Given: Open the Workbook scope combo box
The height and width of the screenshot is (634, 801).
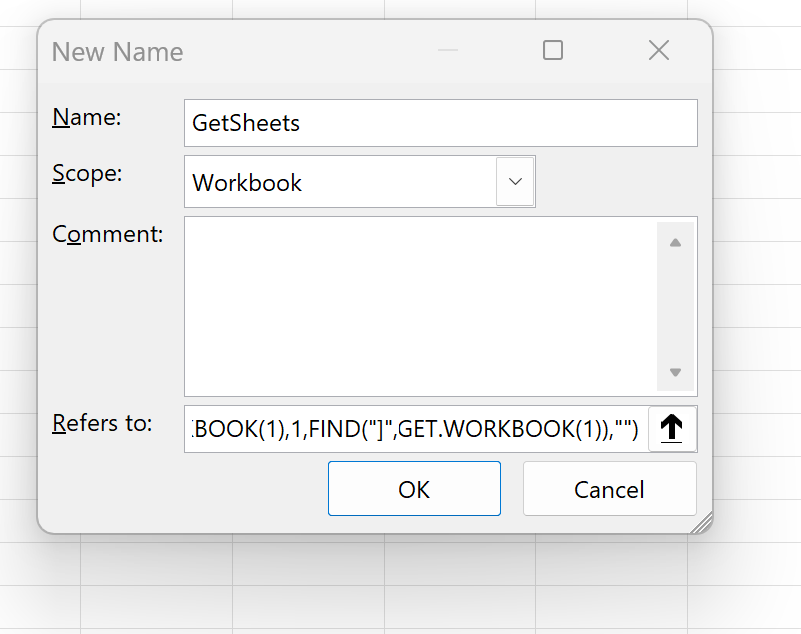Looking at the screenshot, I should coord(360,182).
